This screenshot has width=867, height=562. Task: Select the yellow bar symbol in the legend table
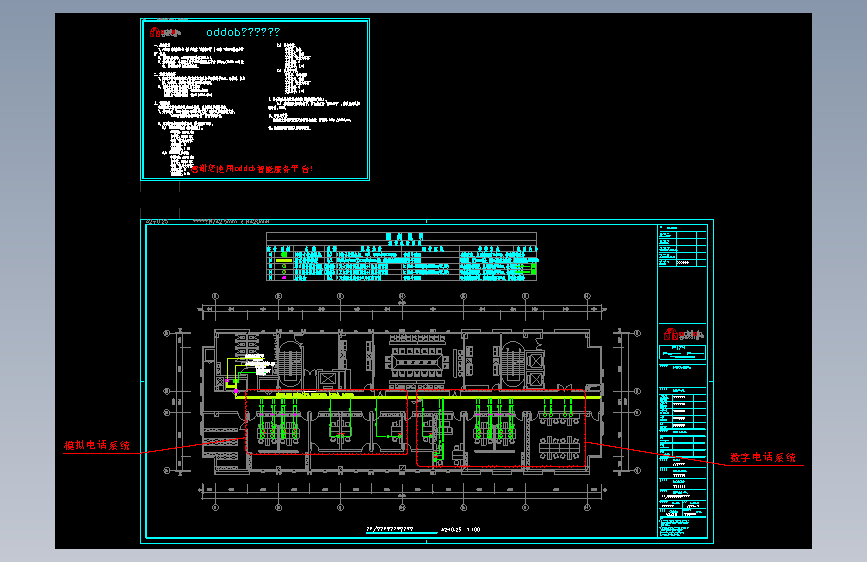284,260
